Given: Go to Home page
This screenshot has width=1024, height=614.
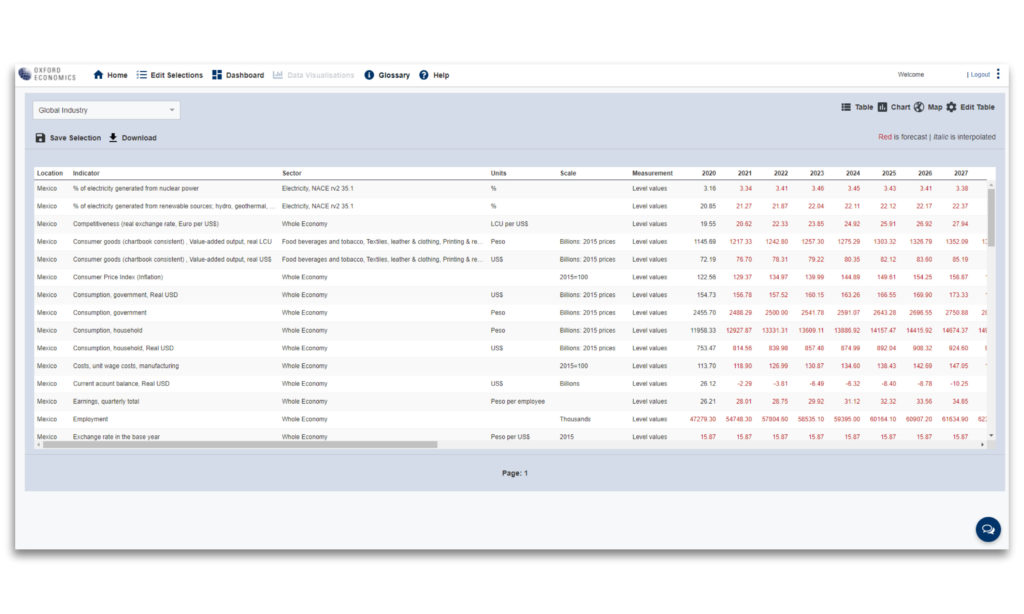Looking at the screenshot, I should pos(110,75).
